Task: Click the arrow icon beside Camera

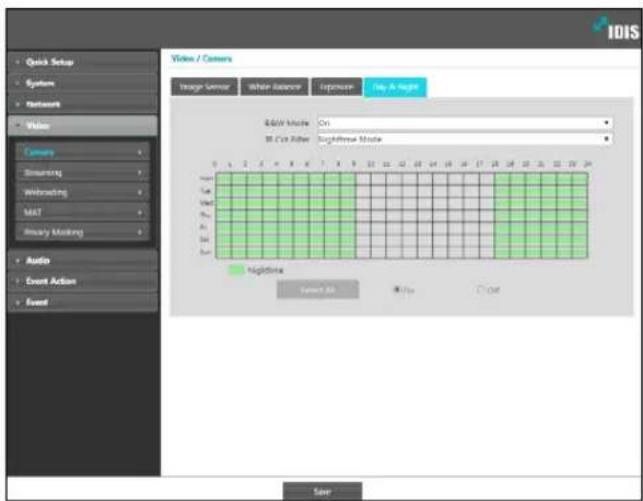Action: tap(140, 153)
